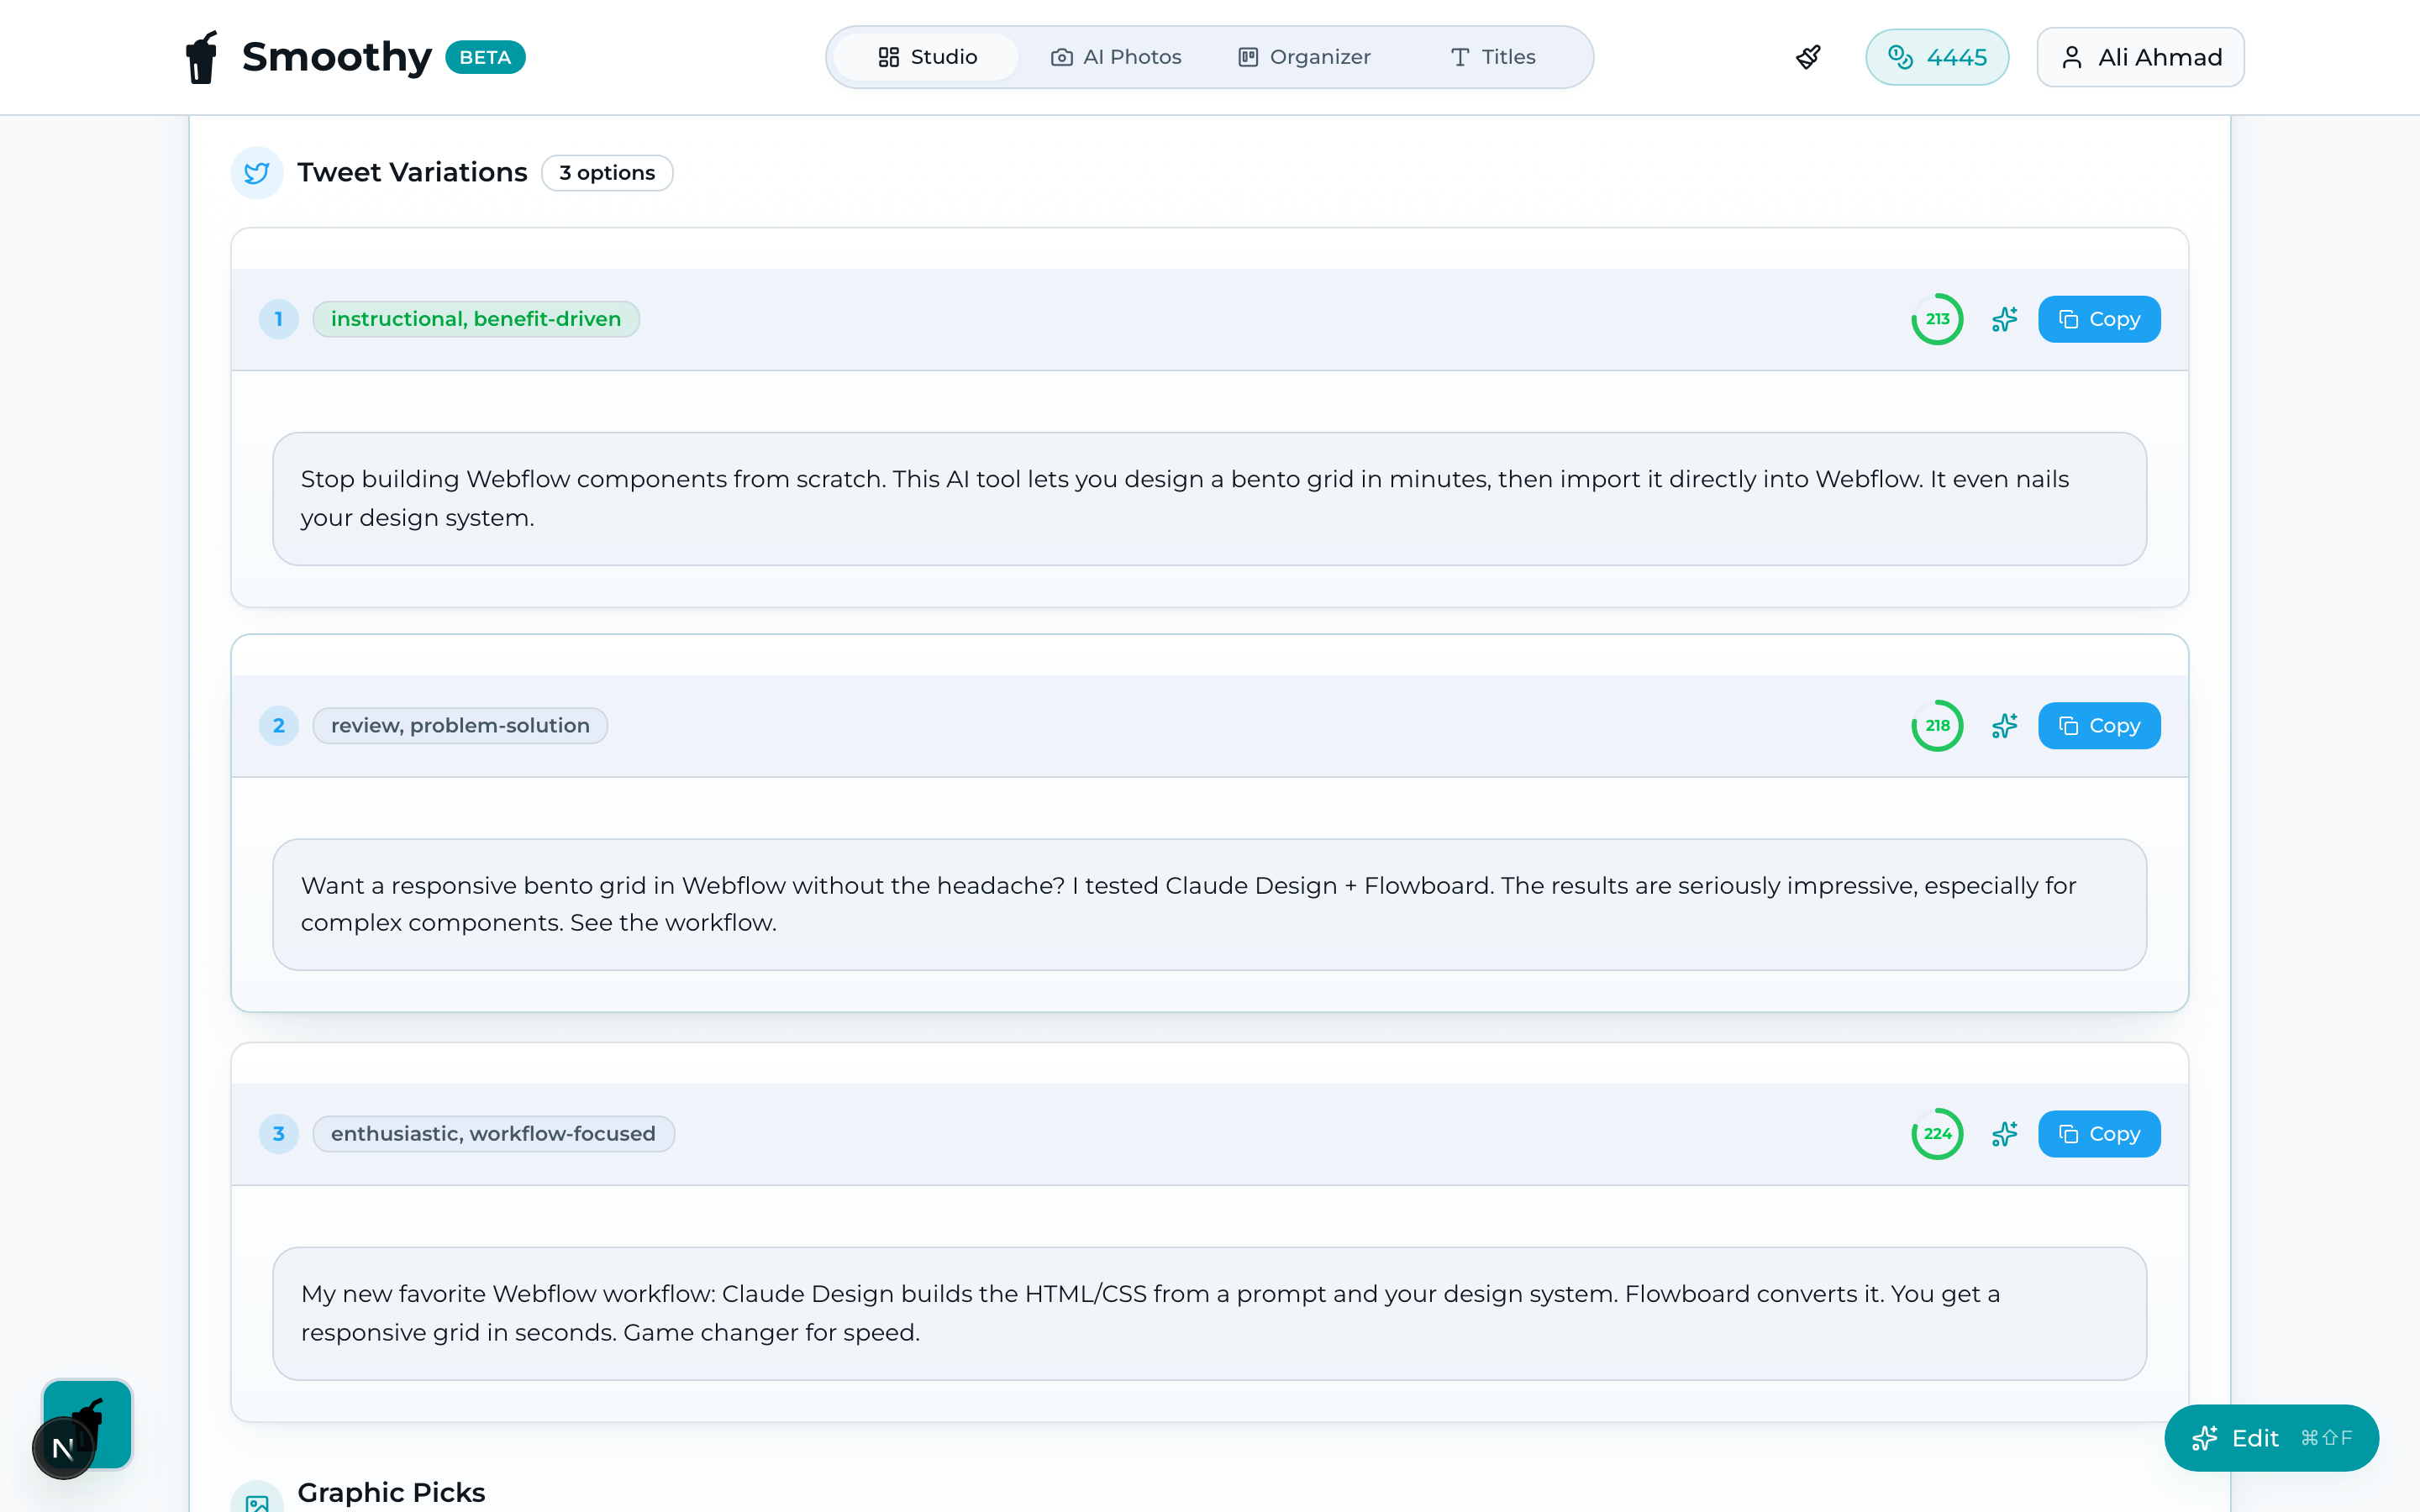Click the Graphic Picks heading
Viewport: 2420px width, 1512px height.
click(x=391, y=1492)
